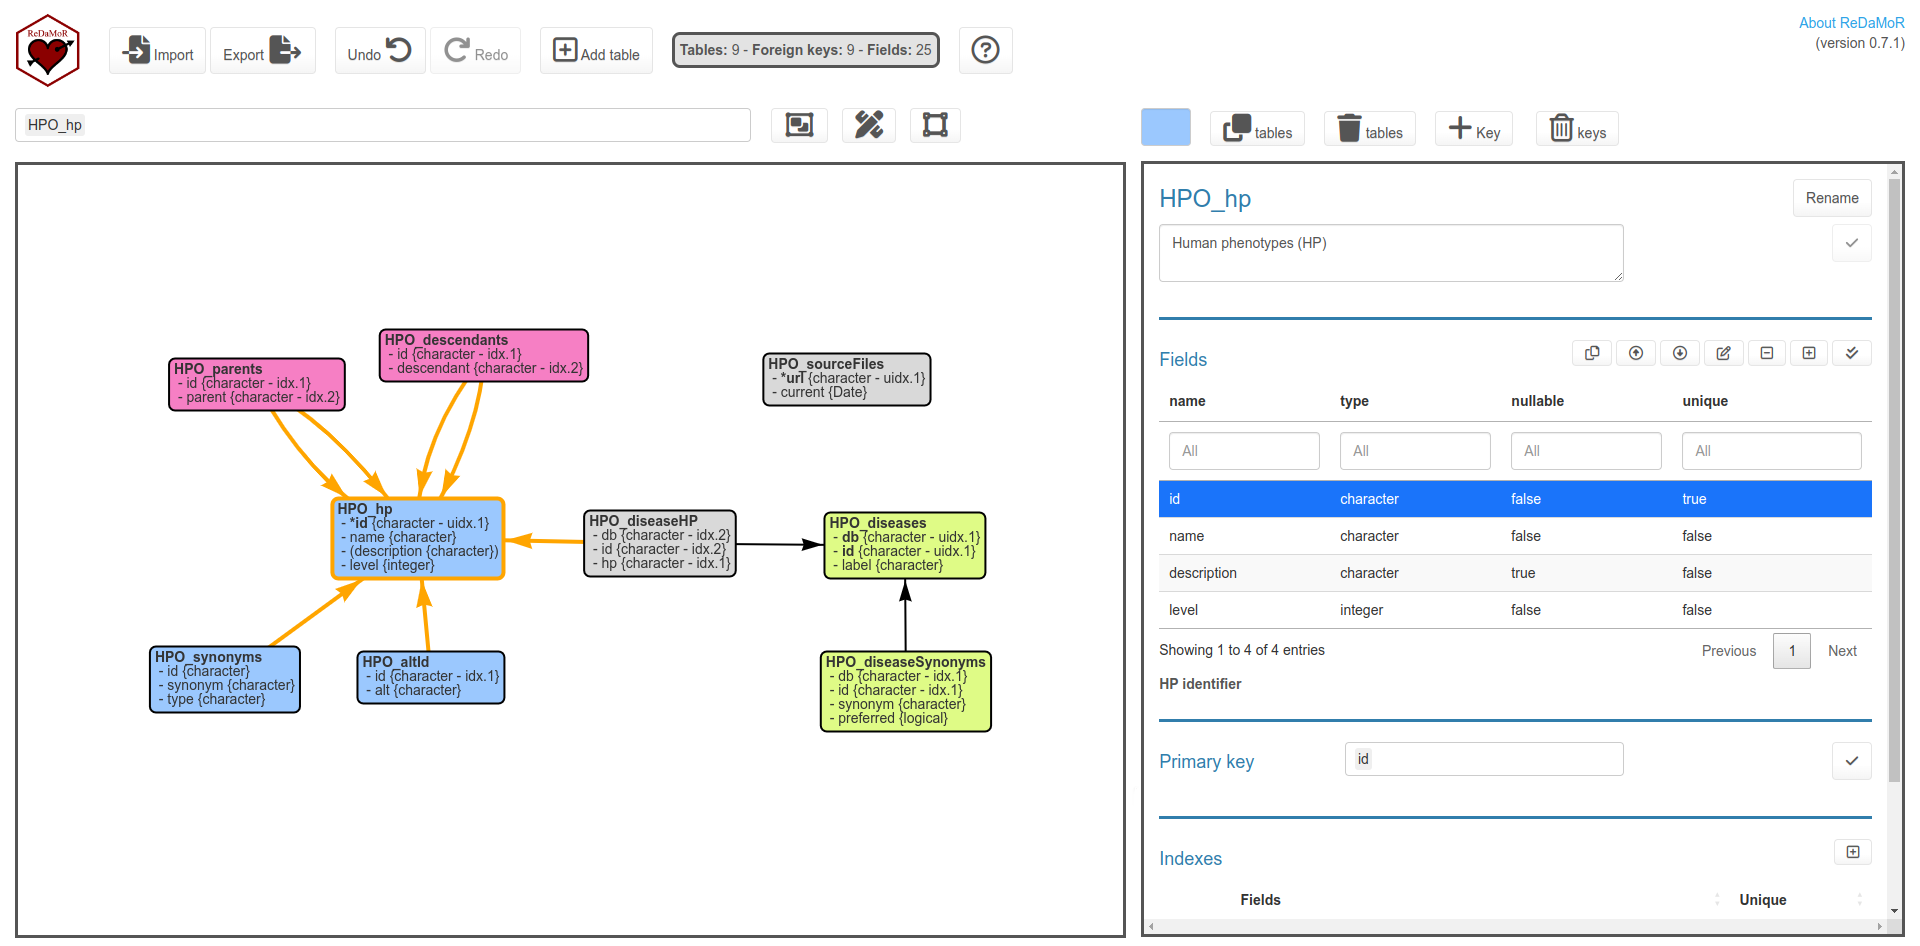The height and width of the screenshot is (946, 1920).
Task: Move selected field up with arrow icon
Action: coord(1636,353)
